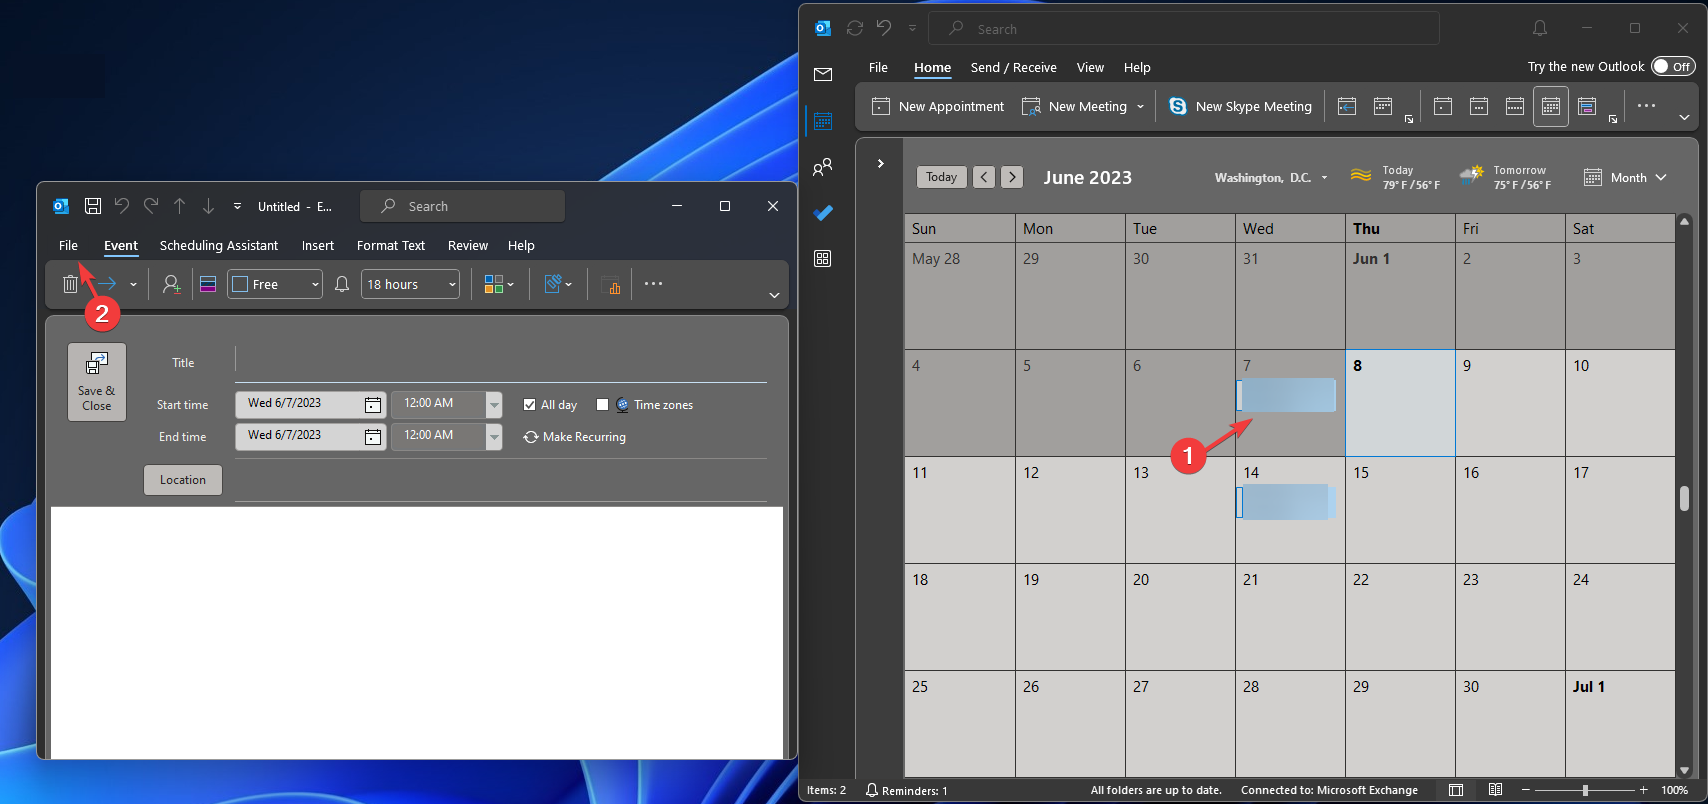Open the New Meeting dropdown arrow
The height and width of the screenshot is (804, 1708).
(1140, 107)
